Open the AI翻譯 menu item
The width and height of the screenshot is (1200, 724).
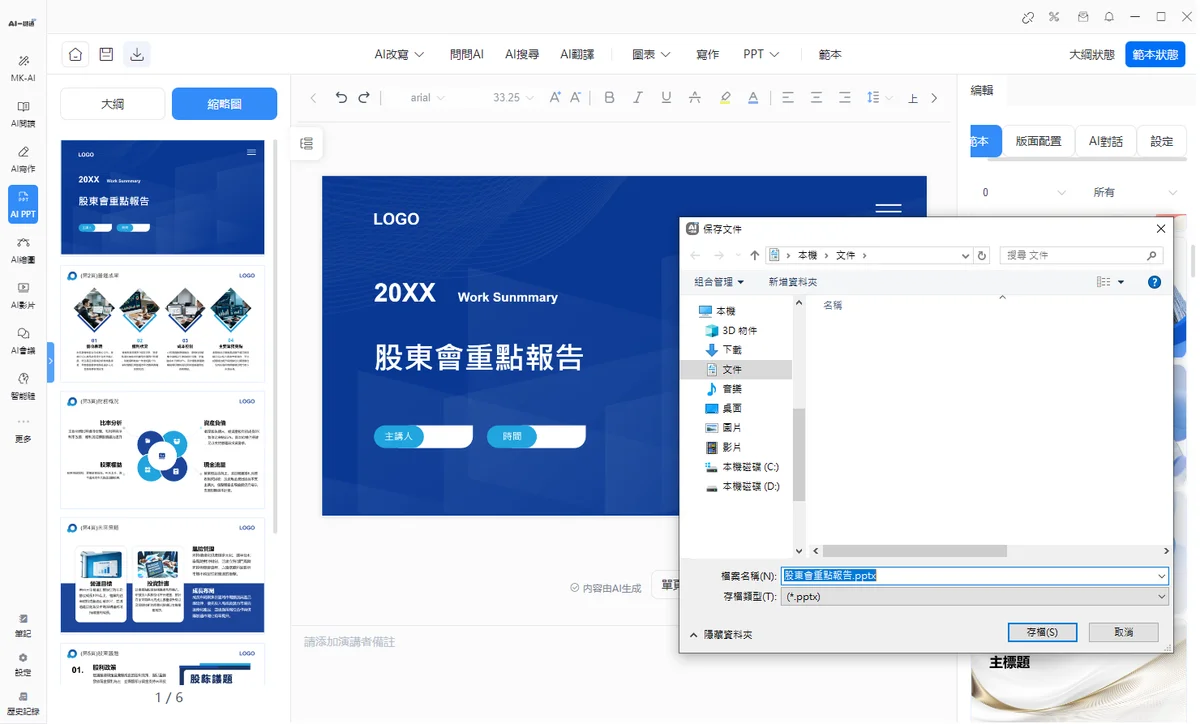[577, 54]
